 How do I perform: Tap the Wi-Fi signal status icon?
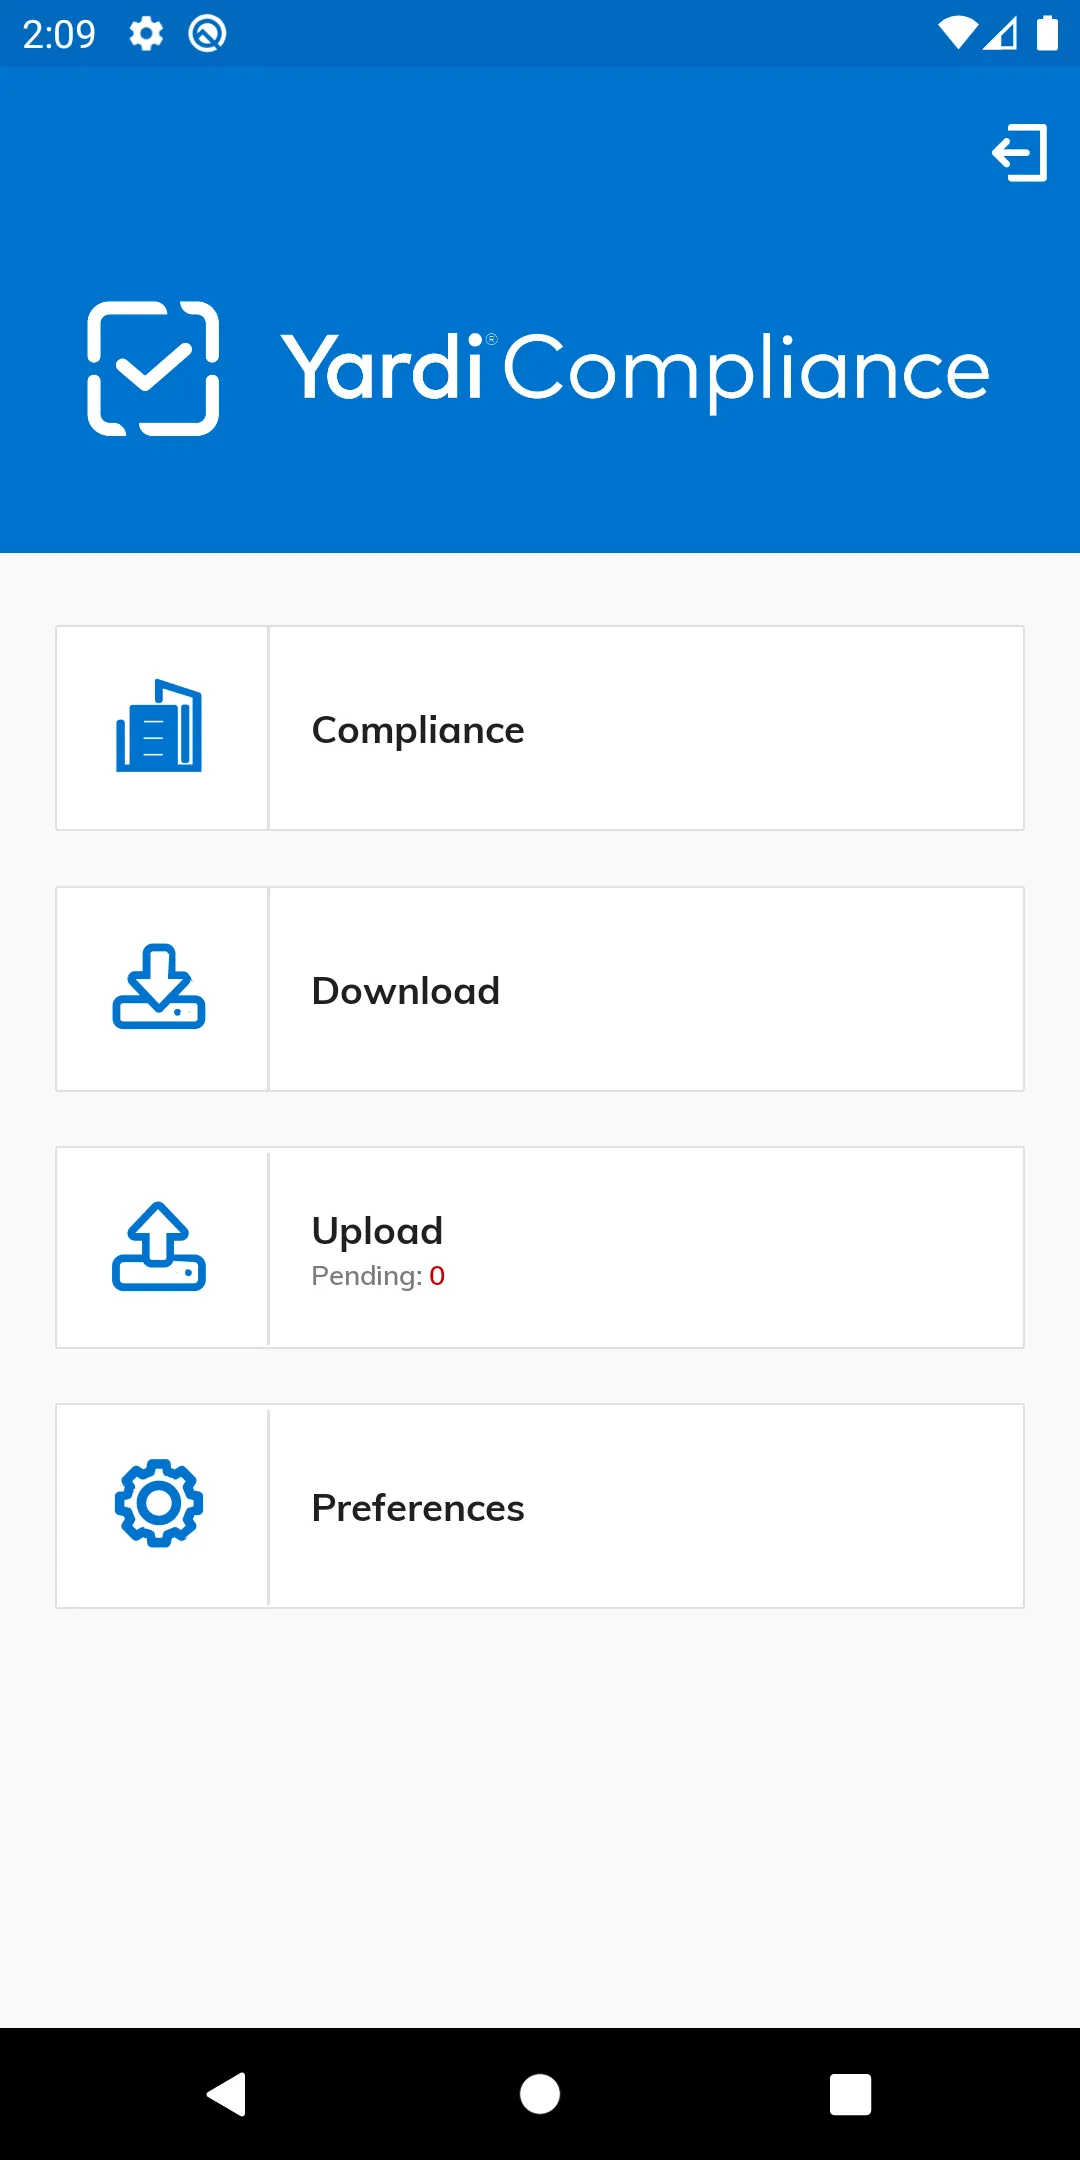[x=957, y=33]
